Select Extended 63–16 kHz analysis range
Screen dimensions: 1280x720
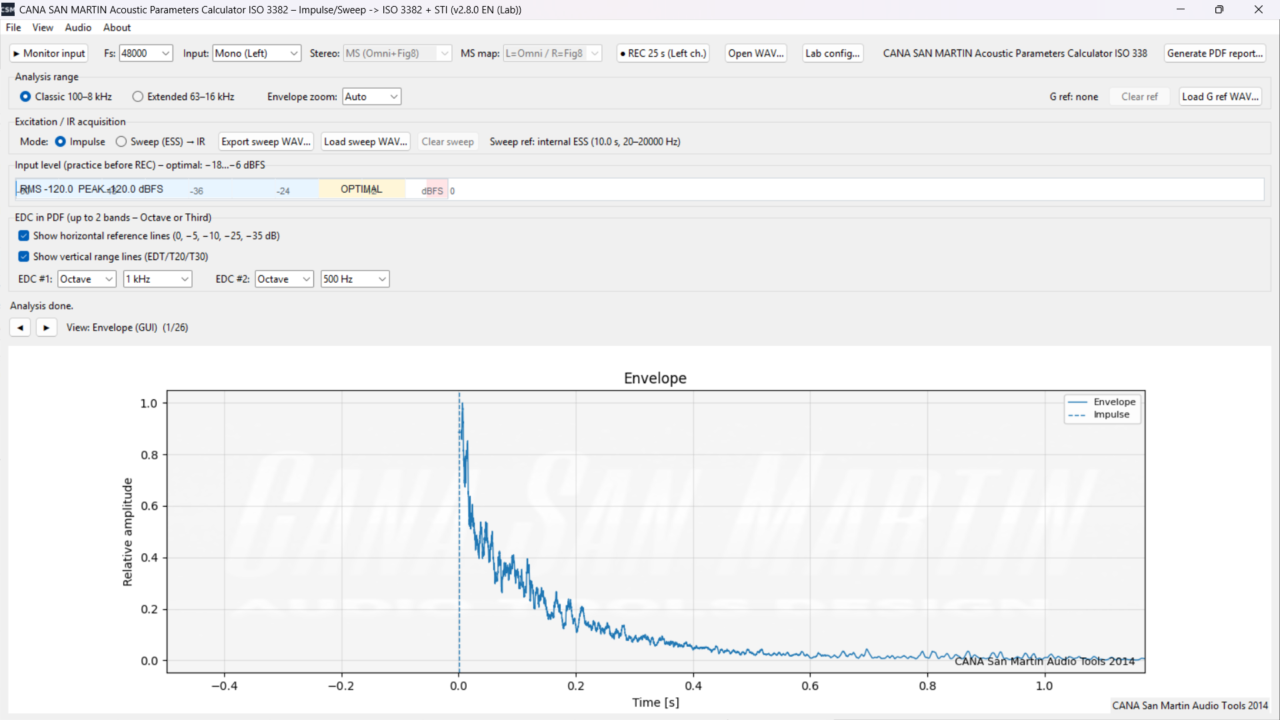click(x=138, y=97)
